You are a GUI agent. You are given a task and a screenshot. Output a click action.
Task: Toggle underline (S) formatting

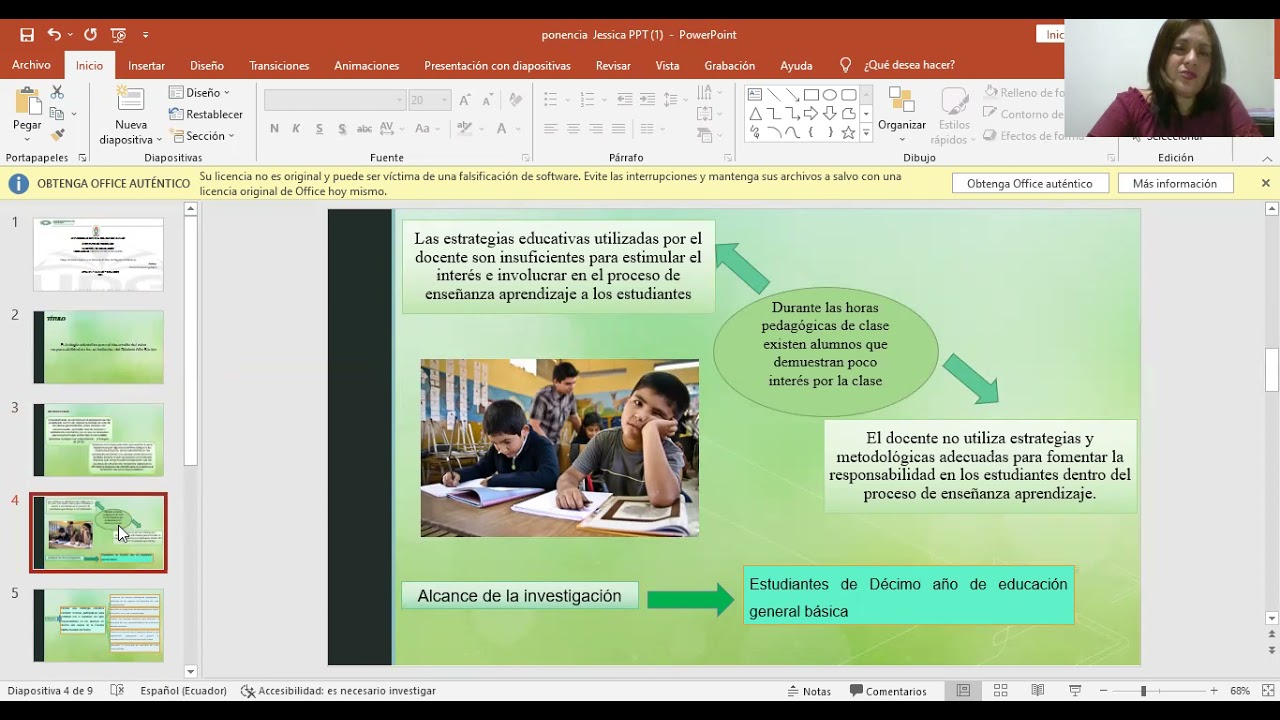point(319,129)
